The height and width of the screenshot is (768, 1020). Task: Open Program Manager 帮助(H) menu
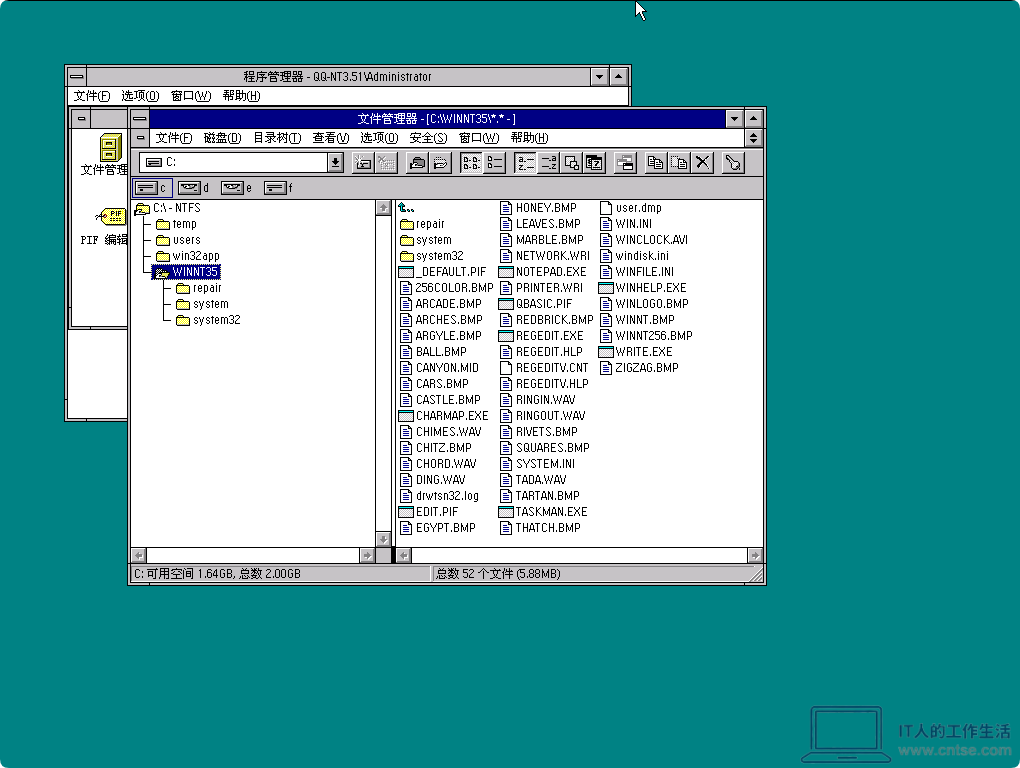[241, 96]
